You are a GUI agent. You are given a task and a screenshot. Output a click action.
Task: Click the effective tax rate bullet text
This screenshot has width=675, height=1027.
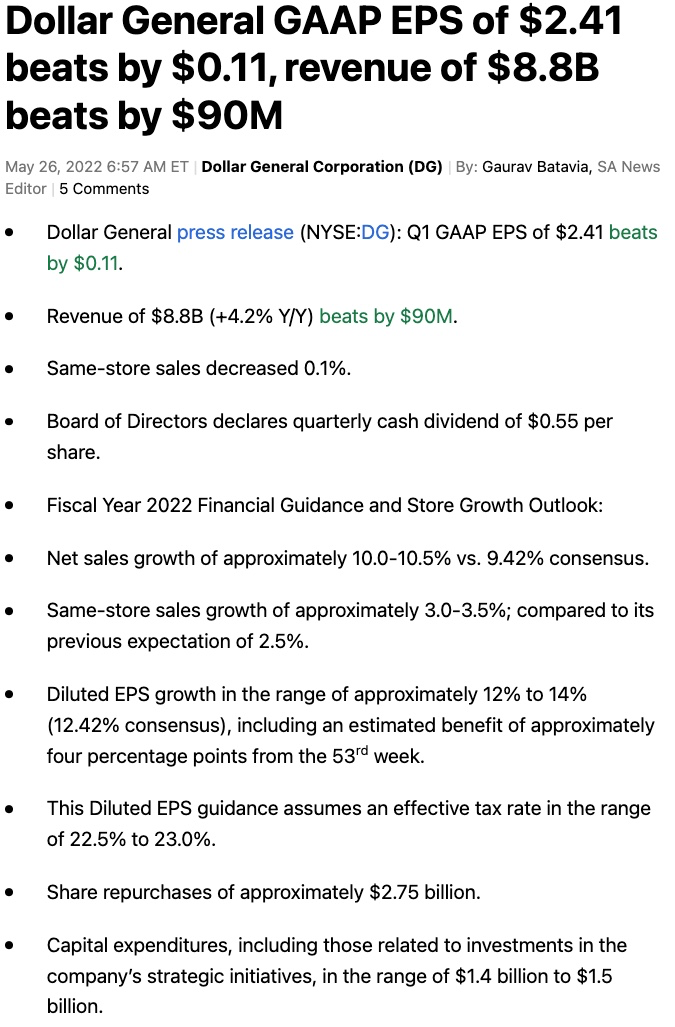click(x=348, y=808)
